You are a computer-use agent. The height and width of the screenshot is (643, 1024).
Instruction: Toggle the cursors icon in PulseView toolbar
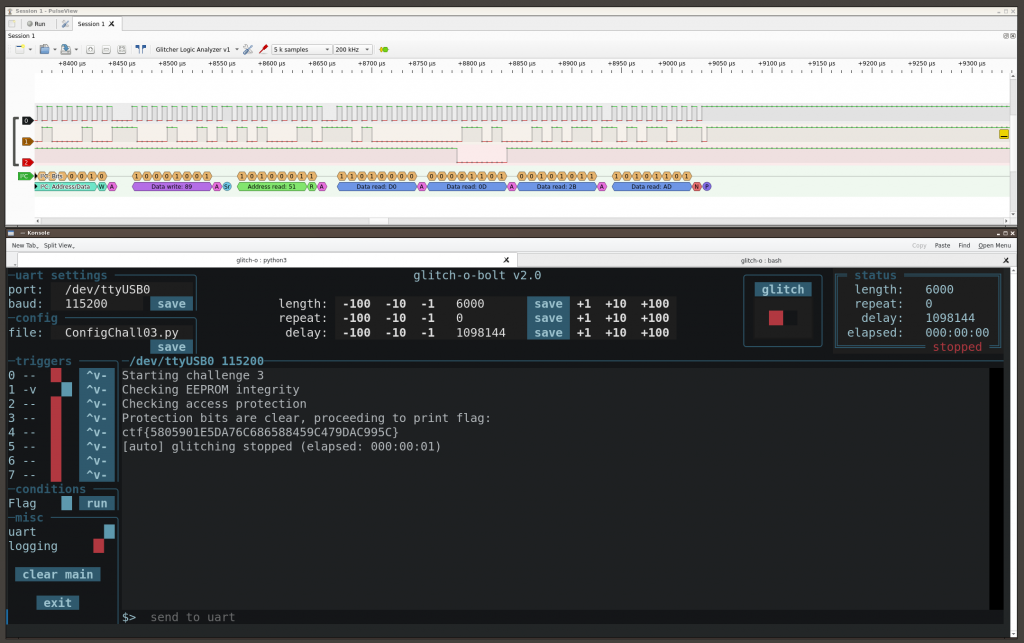140,49
